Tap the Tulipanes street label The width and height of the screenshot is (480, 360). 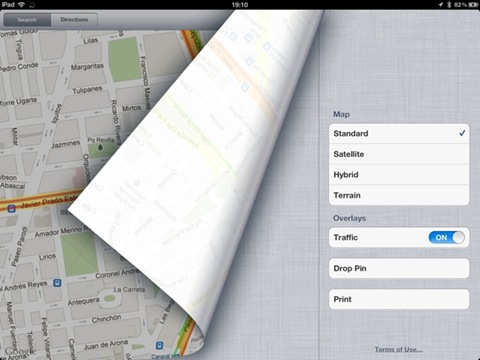87,90
